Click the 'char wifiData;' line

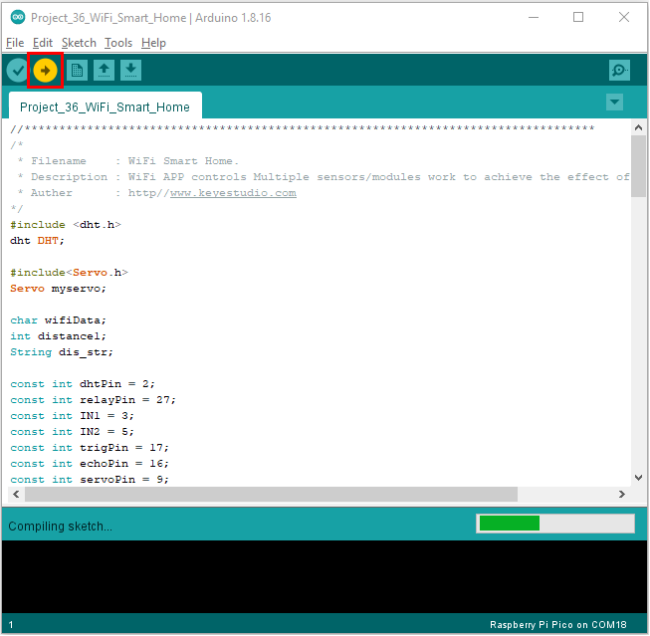click(58, 320)
